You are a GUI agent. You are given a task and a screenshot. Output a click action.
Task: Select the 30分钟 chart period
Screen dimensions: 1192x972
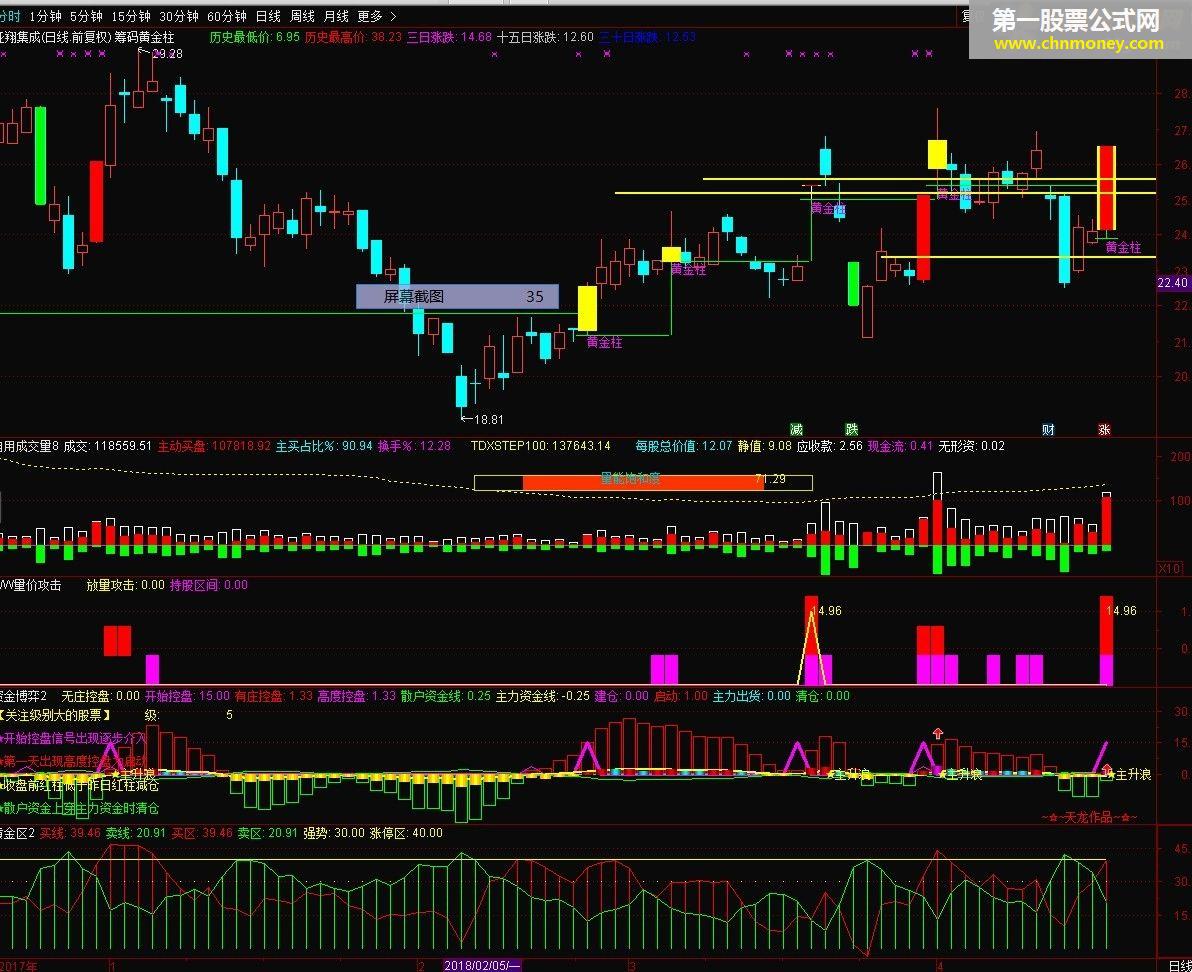[x=179, y=16]
